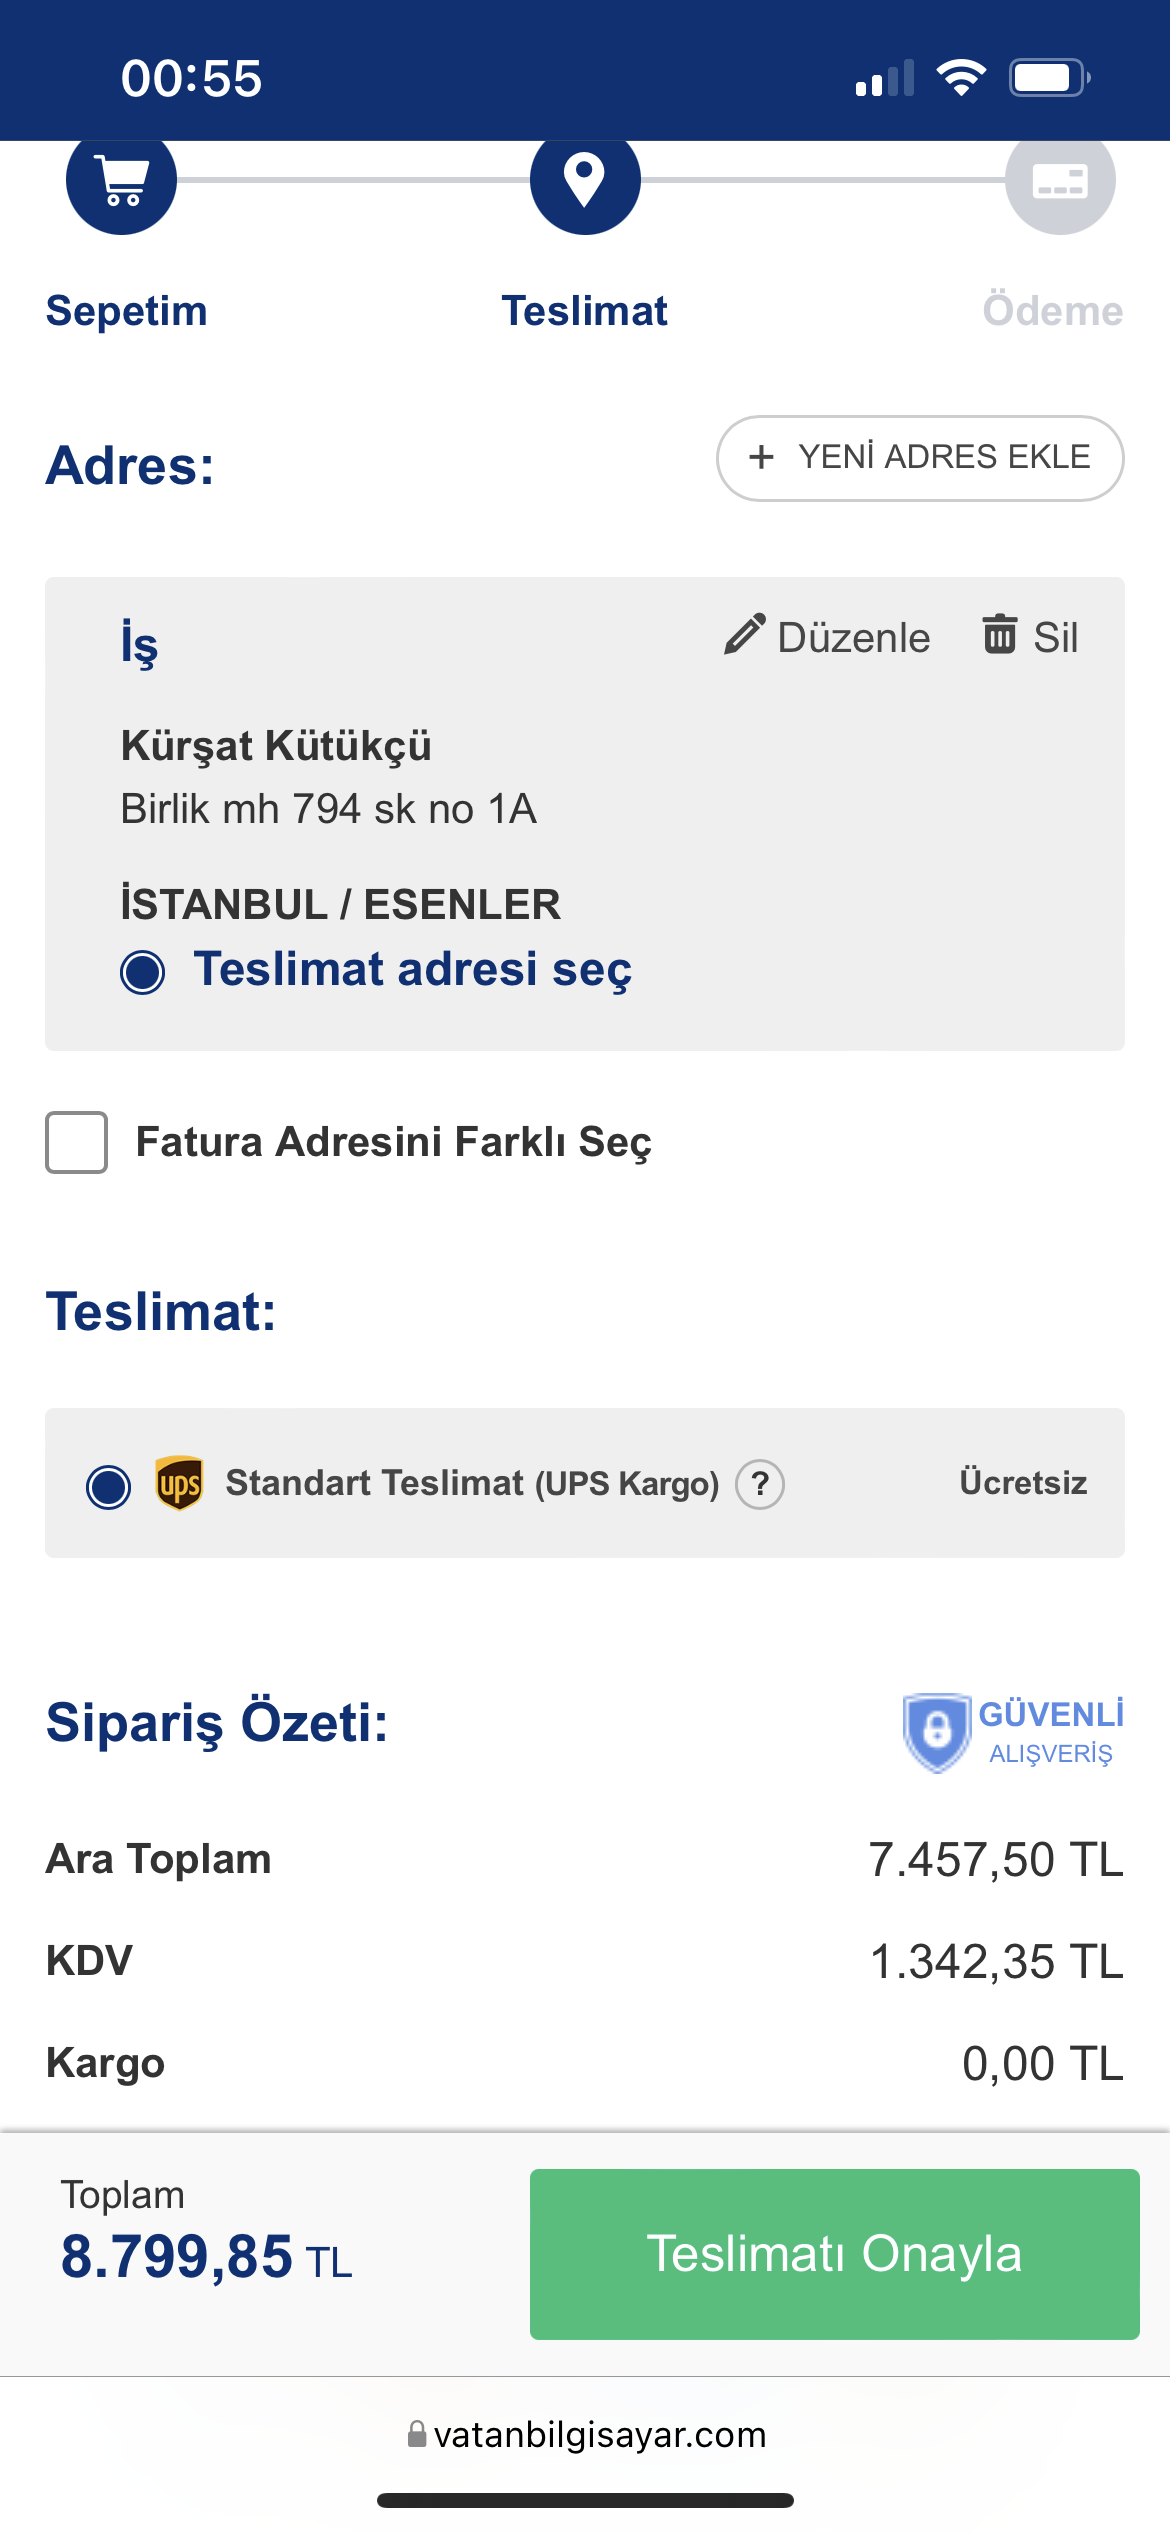Select Standart Teslimat UPS Kargo radio

pos(109,1486)
